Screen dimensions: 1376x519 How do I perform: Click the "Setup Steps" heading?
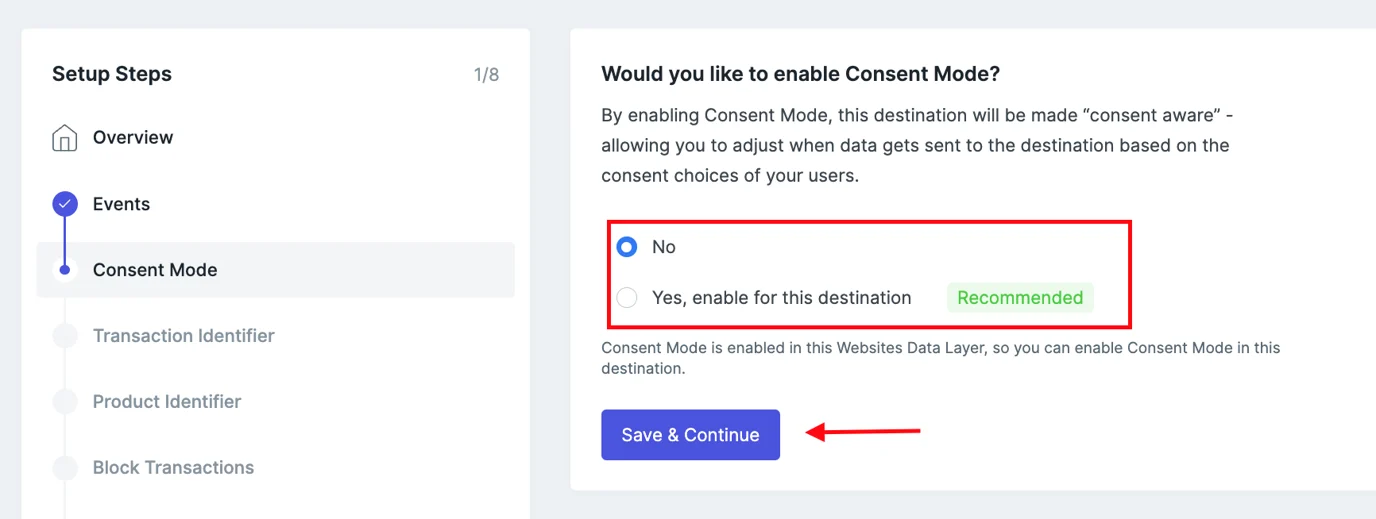tap(112, 74)
